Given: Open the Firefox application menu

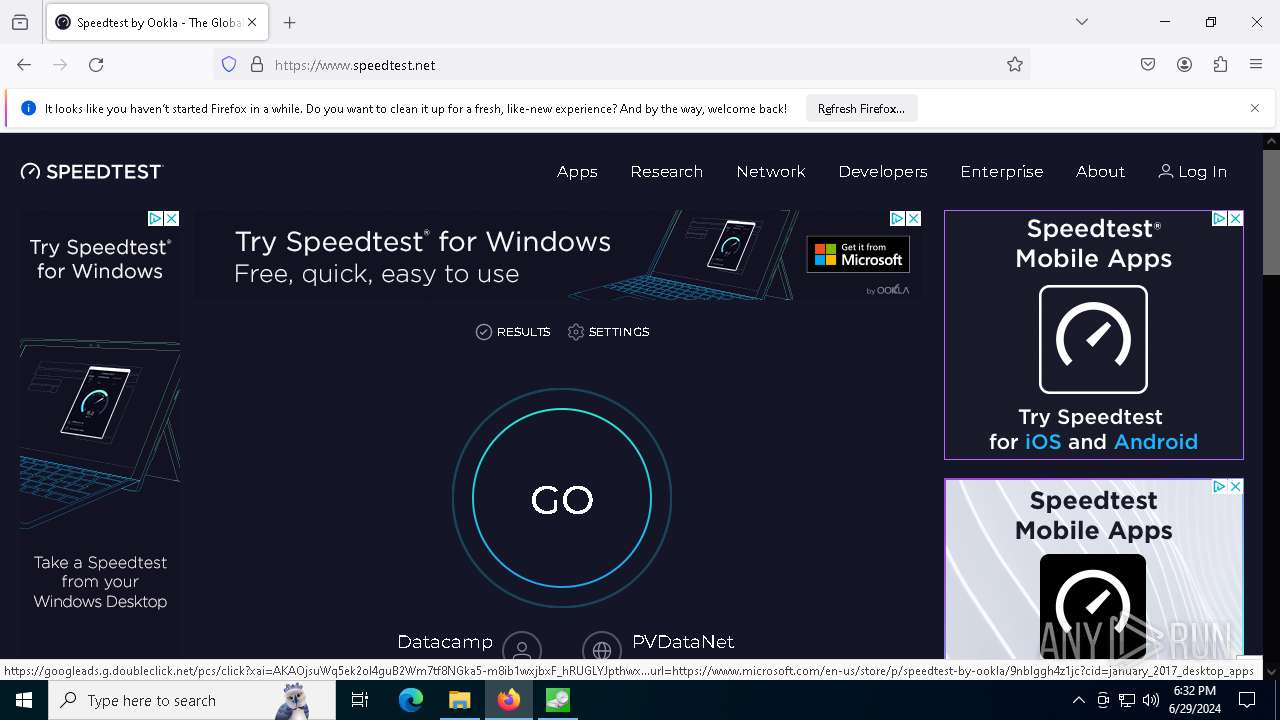Looking at the screenshot, I should pyautogui.click(x=1256, y=65).
